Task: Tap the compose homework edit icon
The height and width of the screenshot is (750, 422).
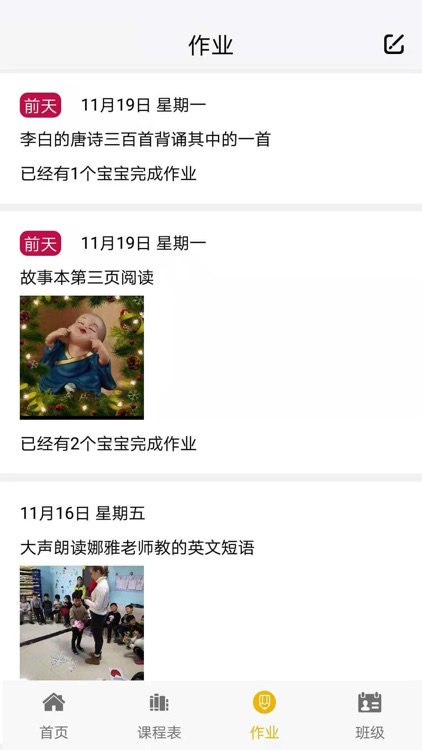Action: (394, 44)
